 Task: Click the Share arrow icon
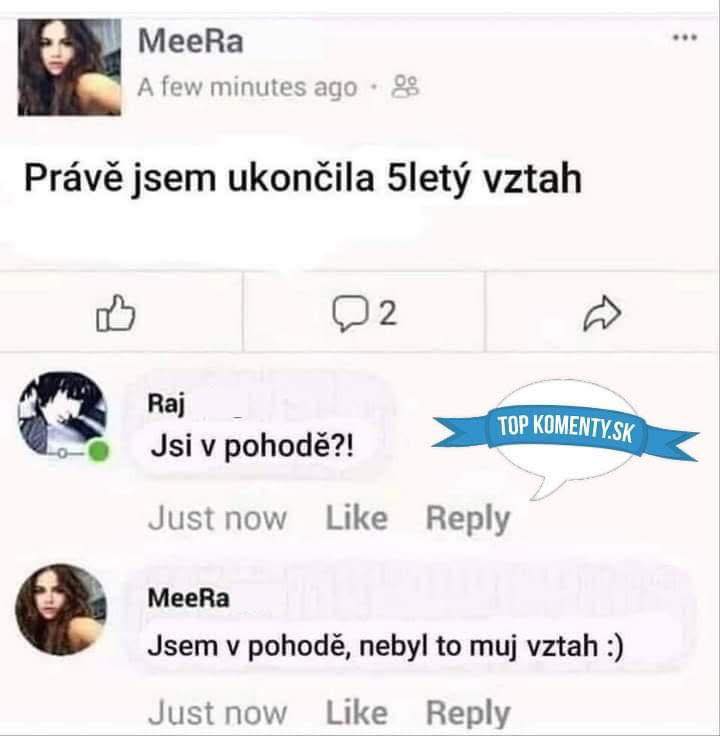pyautogui.click(x=601, y=314)
